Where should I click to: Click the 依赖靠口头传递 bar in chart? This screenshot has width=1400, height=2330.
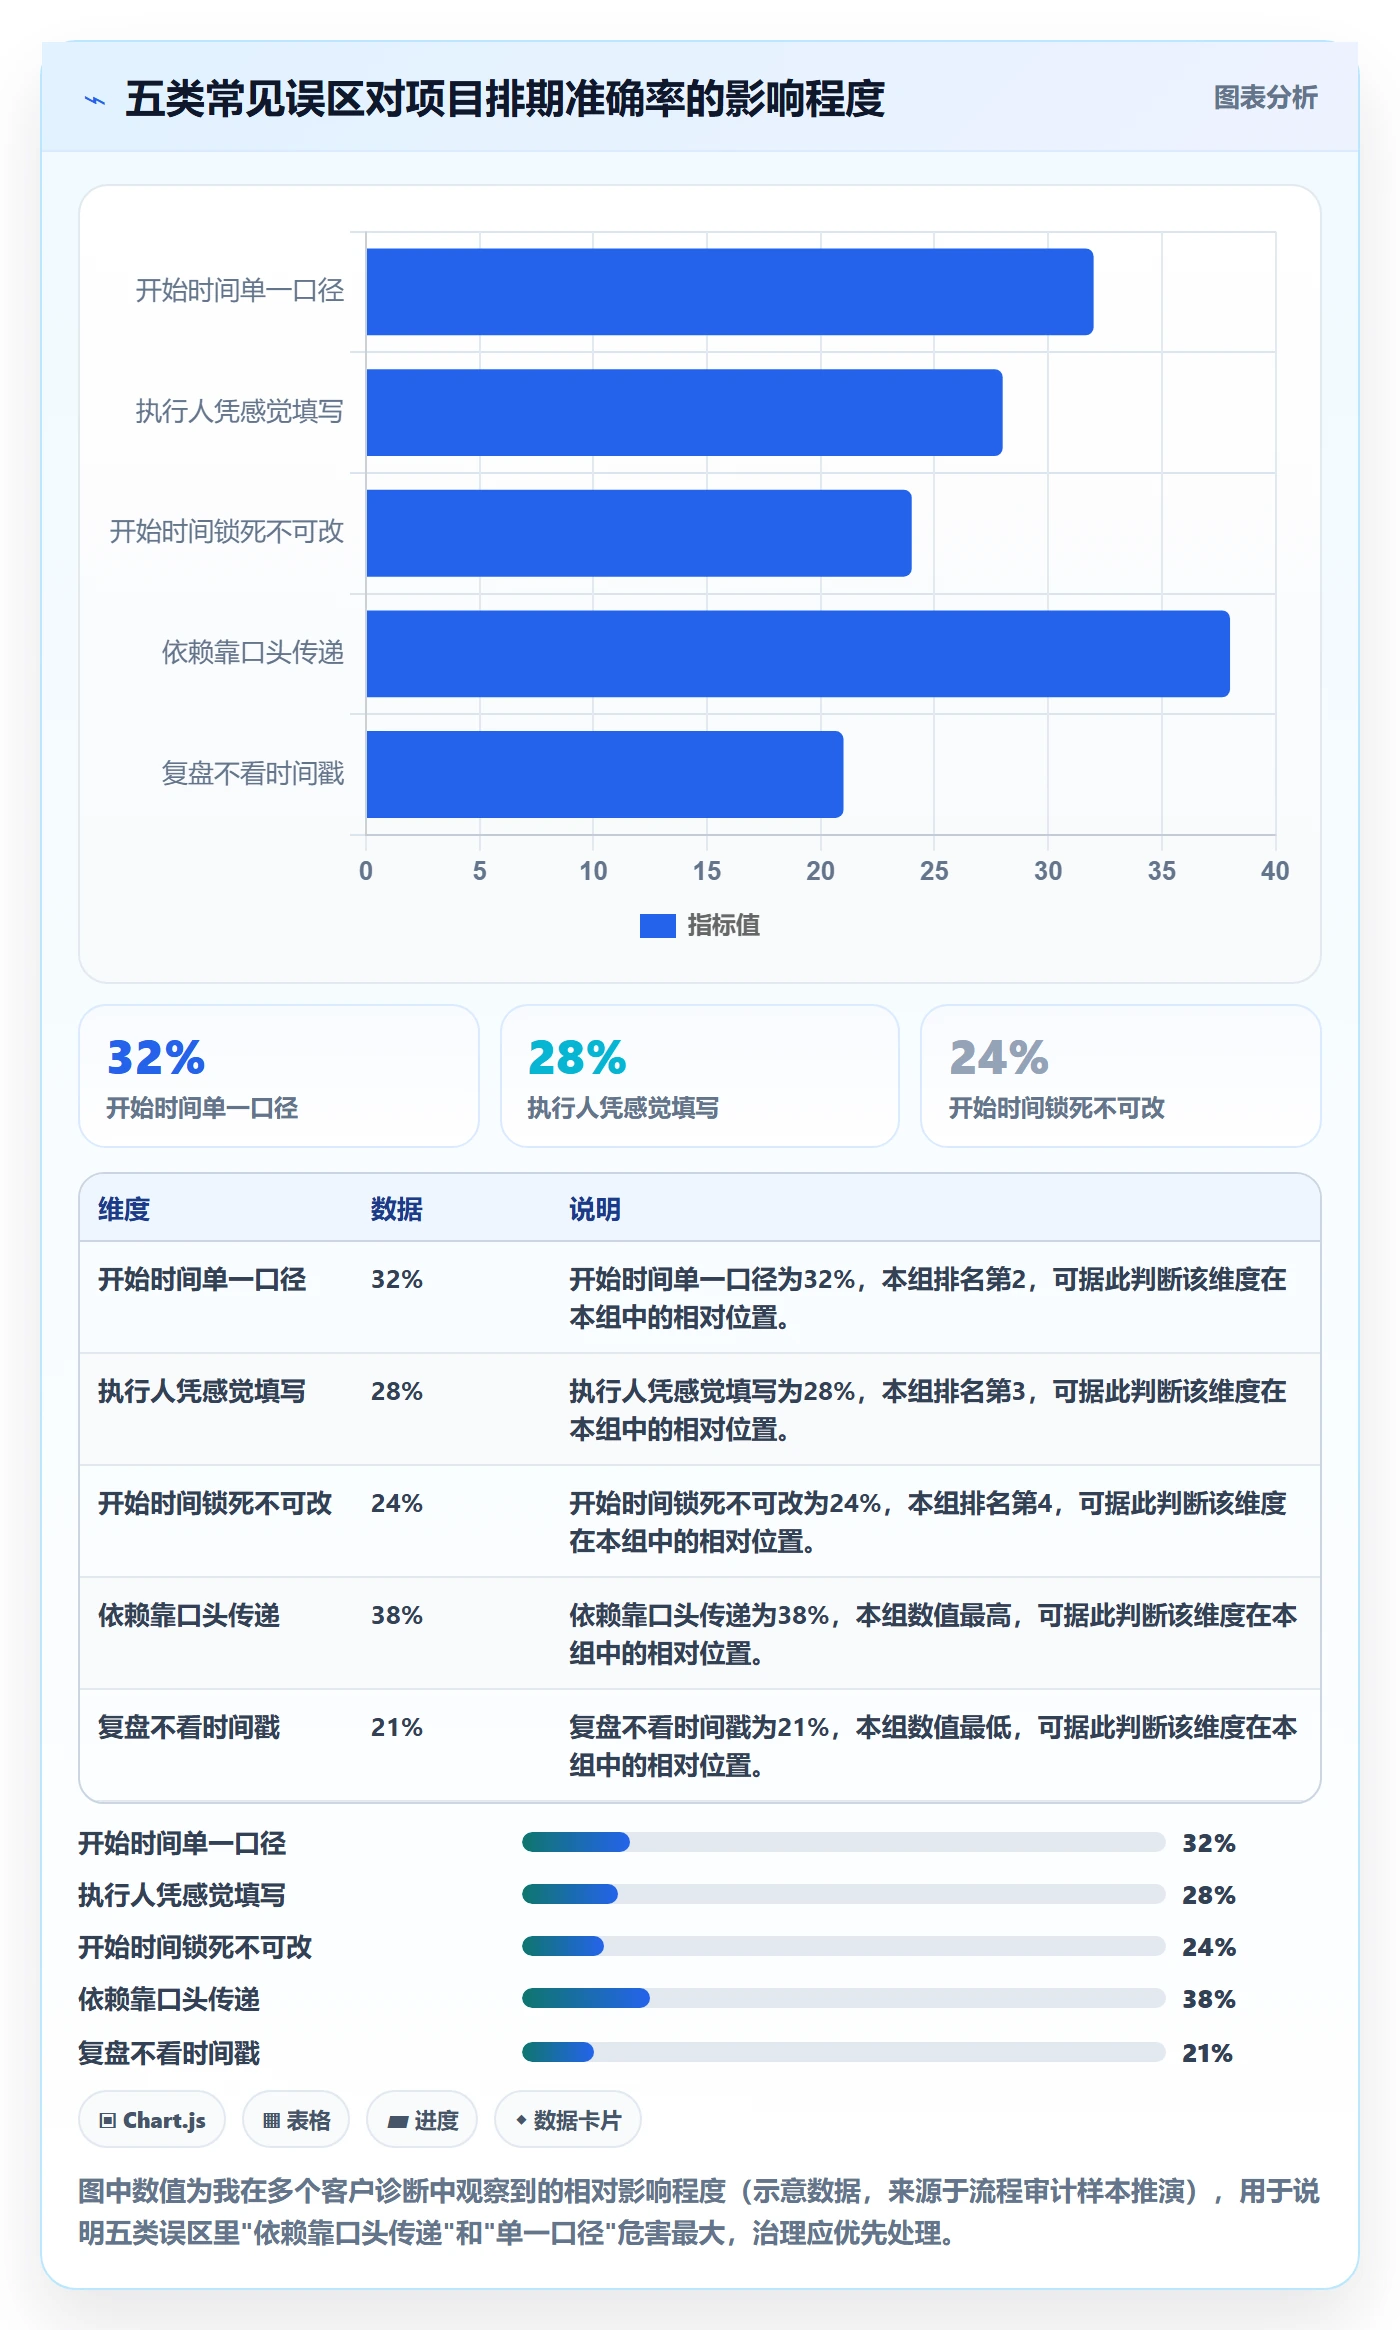pos(798,654)
